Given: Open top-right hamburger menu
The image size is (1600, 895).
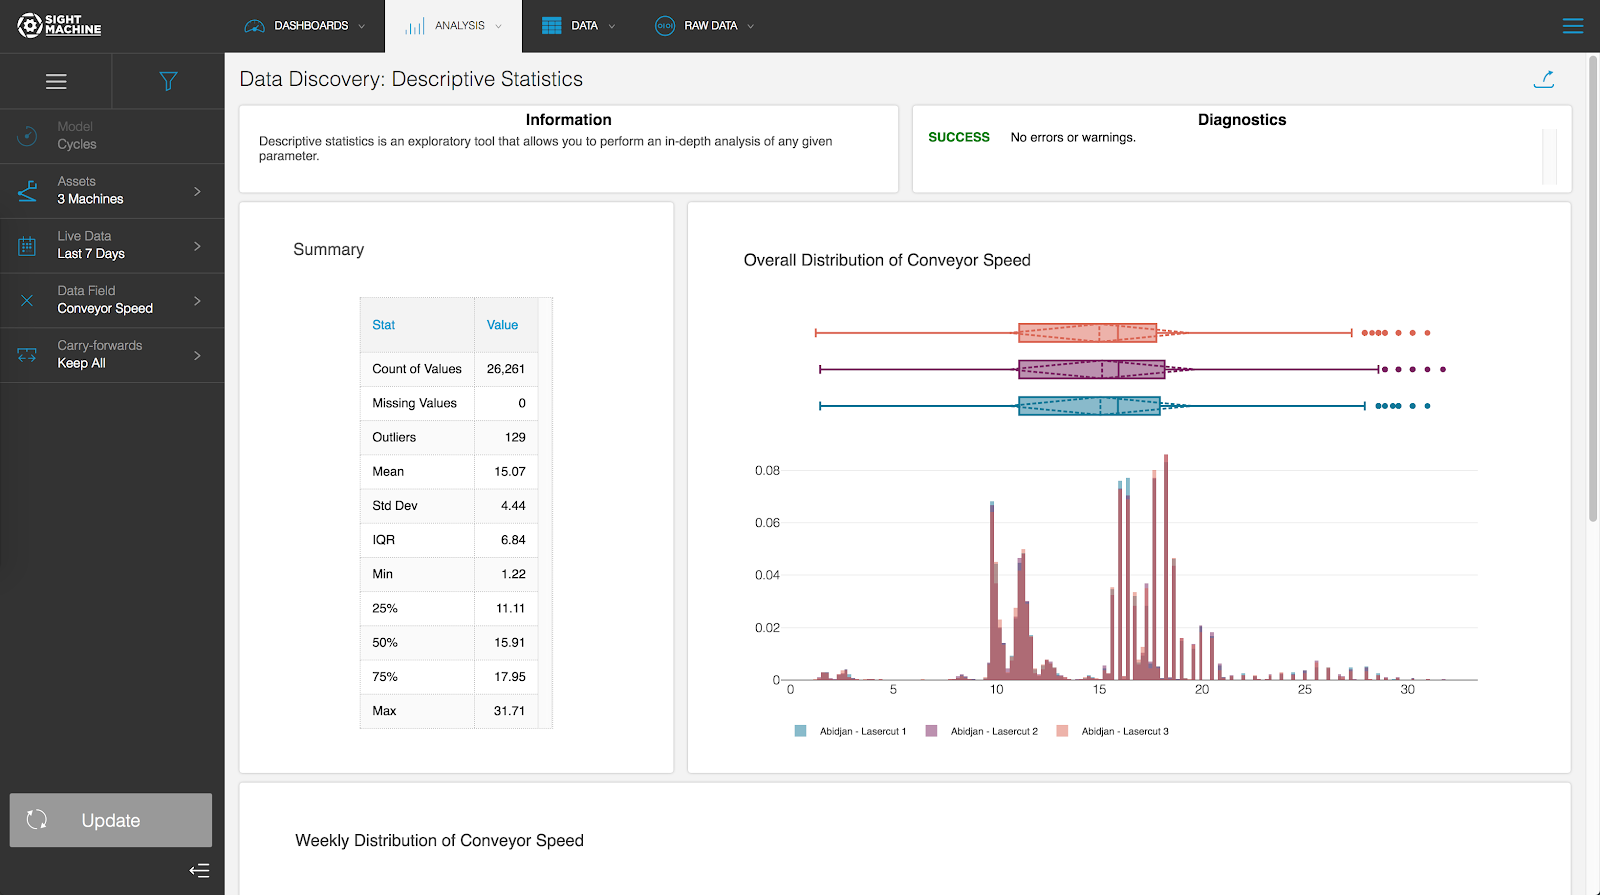Looking at the screenshot, I should click(1572, 26).
